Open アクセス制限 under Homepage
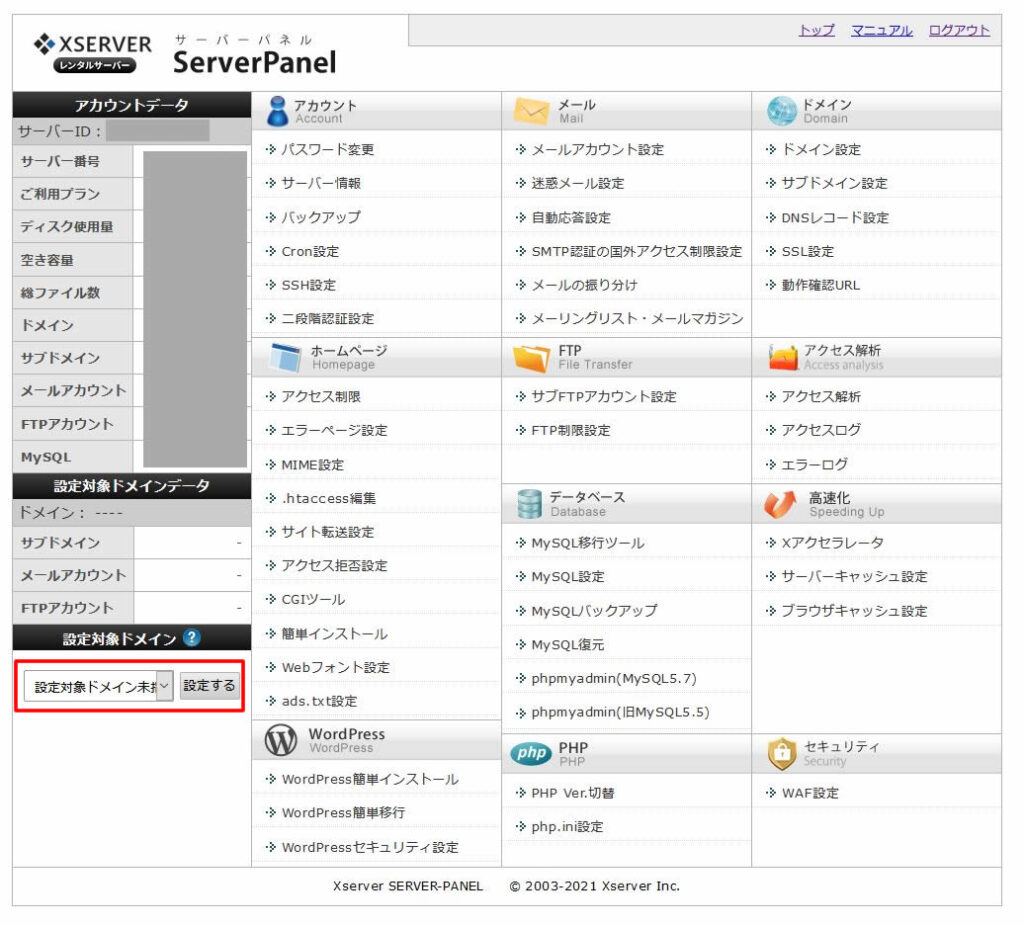Viewport: 1024px width, 926px height. tap(321, 396)
